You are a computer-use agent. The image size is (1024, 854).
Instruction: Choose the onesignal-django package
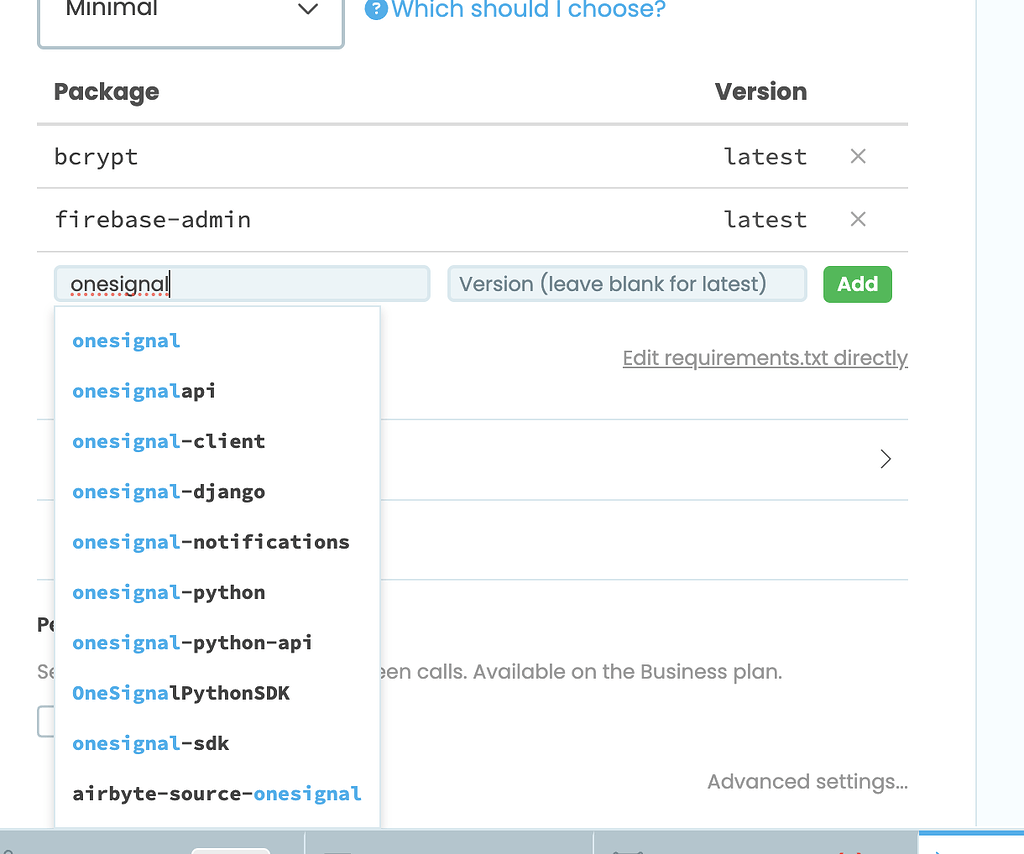click(x=168, y=492)
